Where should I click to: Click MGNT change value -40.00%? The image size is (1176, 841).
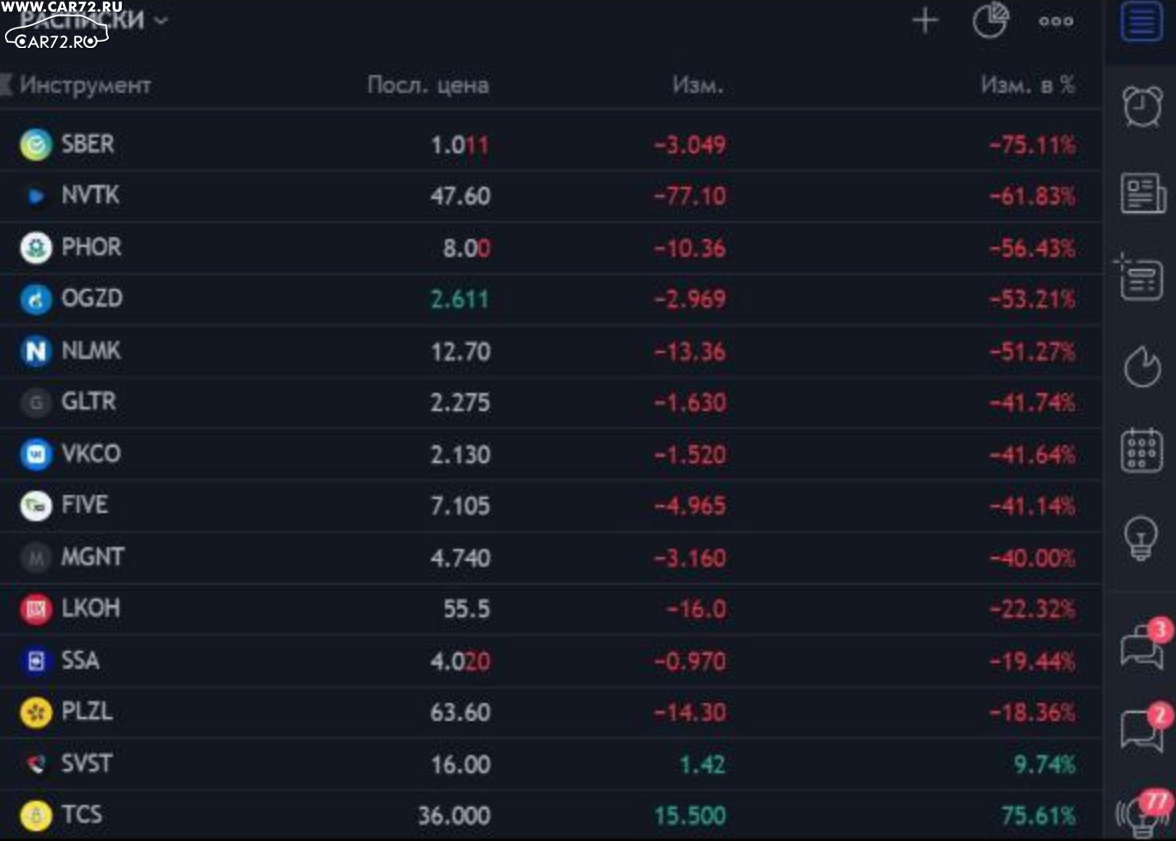(x=1032, y=558)
